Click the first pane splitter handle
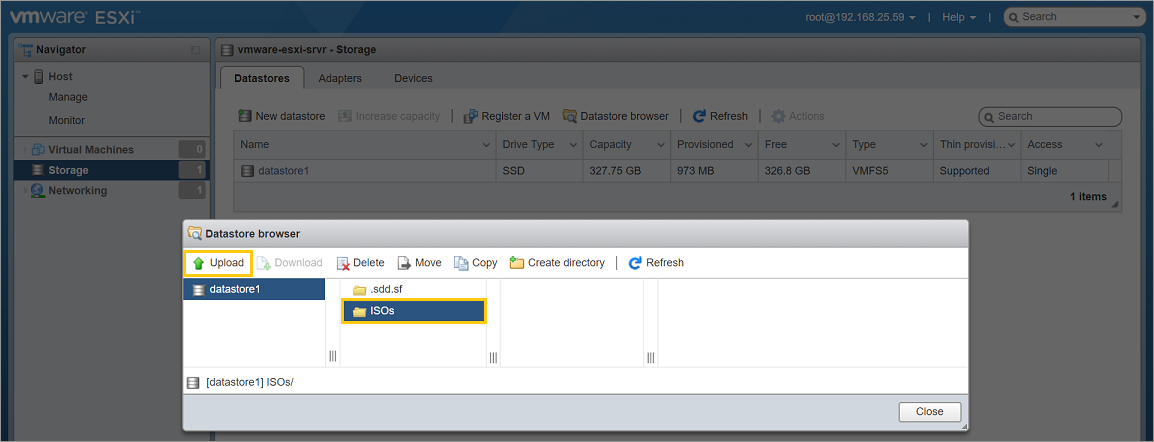1154x442 pixels. click(332, 356)
